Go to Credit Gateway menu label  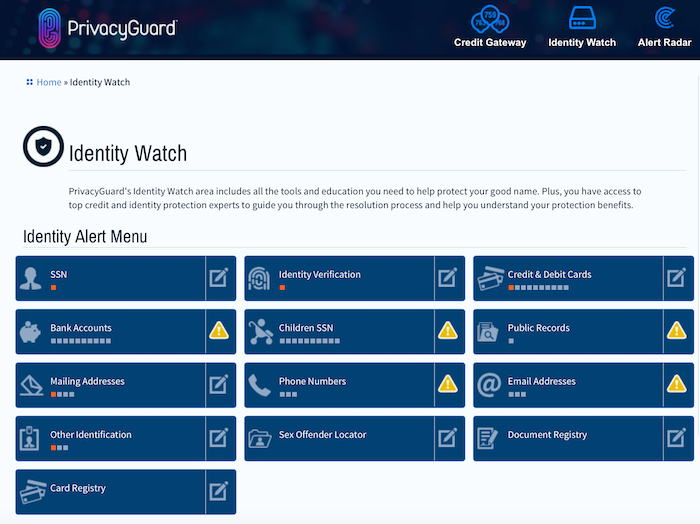pyautogui.click(x=490, y=42)
